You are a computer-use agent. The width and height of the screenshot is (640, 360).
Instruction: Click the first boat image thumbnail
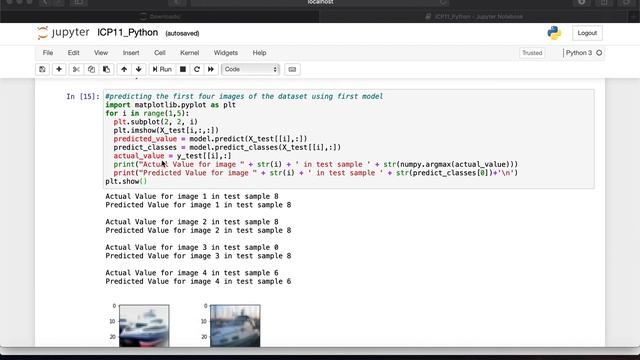(144, 326)
